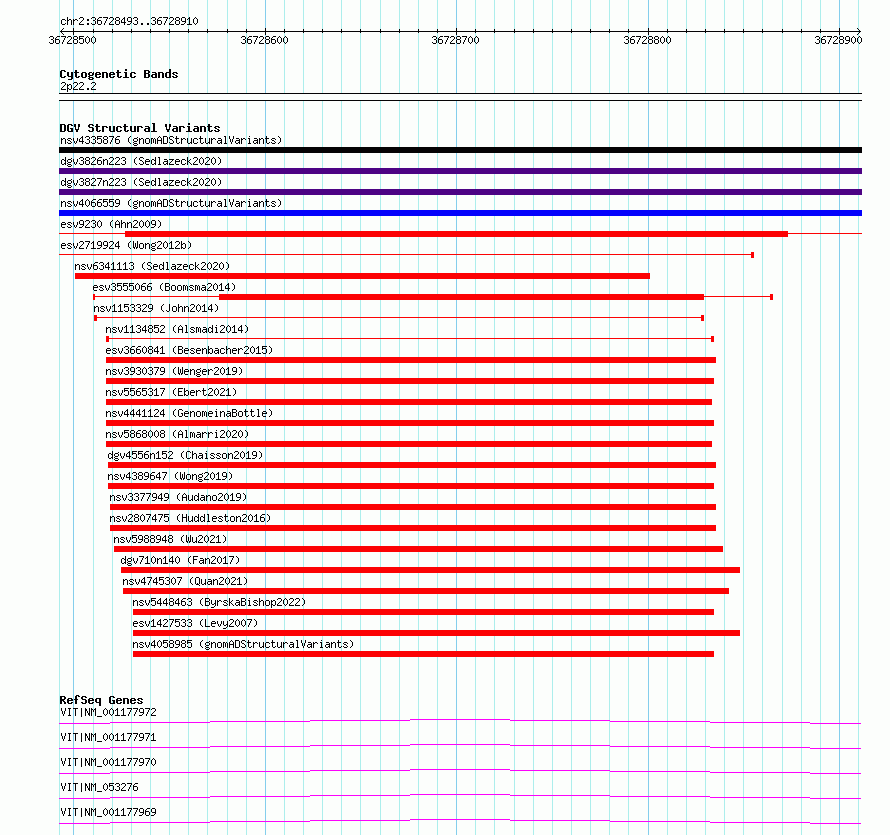Screen dimensions: 890x835
Task: Open nsv5868008 (Almarri2020) label
Action: click(177, 434)
